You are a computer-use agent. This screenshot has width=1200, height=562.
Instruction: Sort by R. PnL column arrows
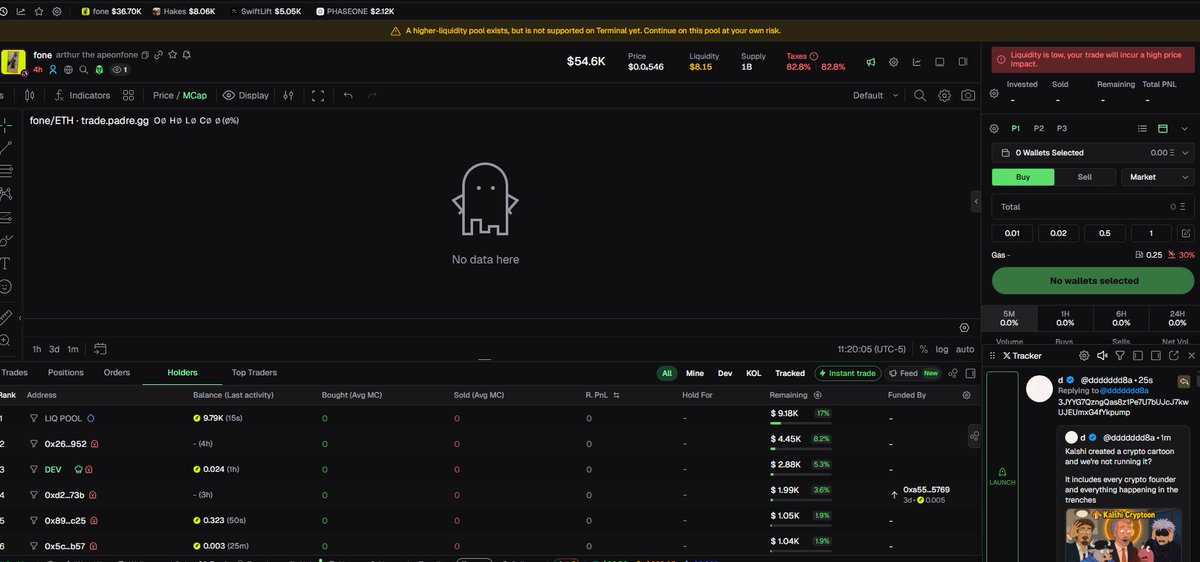tap(617, 396)
